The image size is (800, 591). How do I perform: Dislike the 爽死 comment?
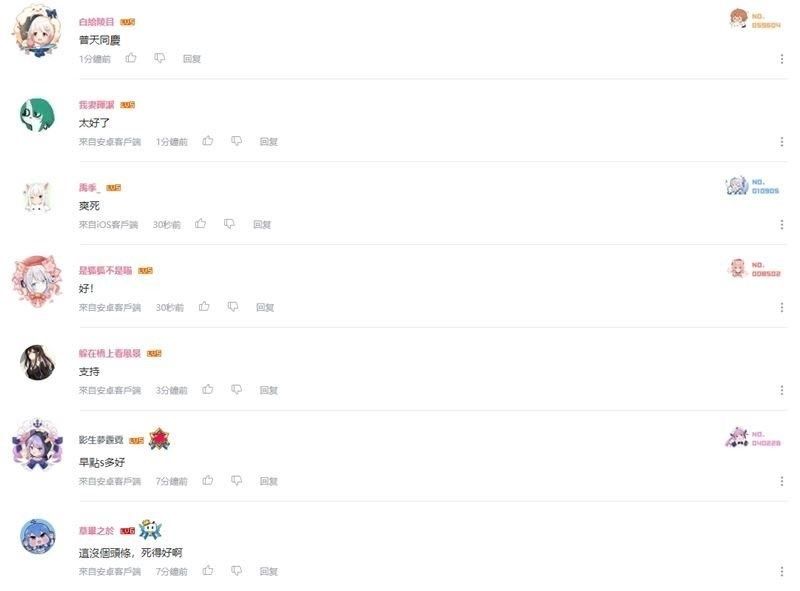229,224
